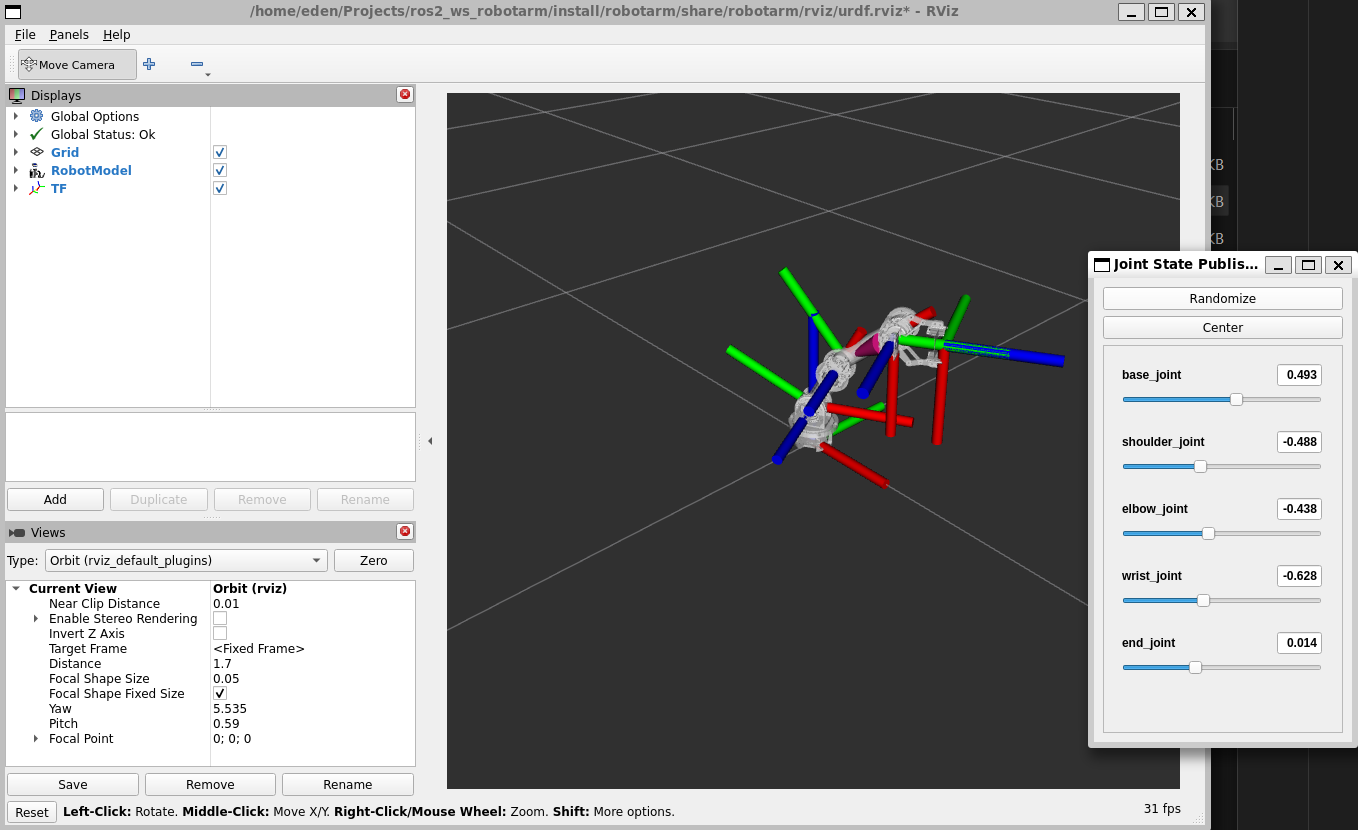Click Add to add a display
The width and height of the screenshot is (1358, 830).
click(x=55, y=500)
